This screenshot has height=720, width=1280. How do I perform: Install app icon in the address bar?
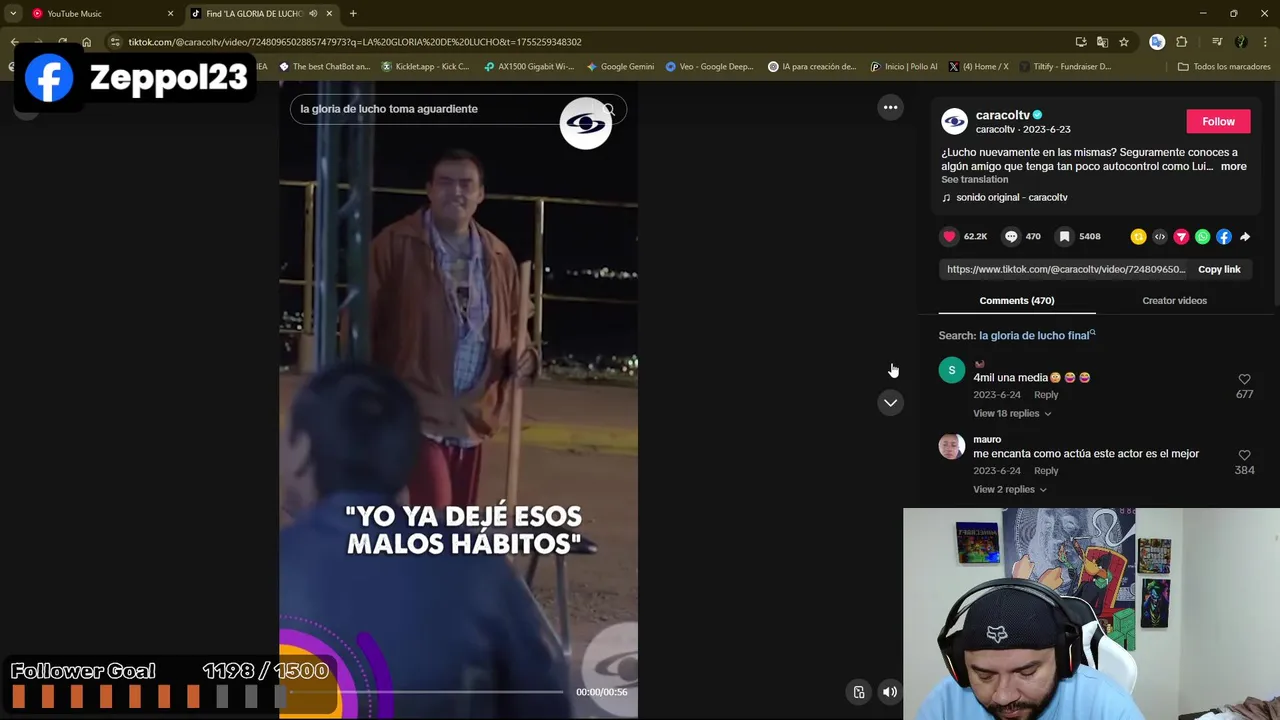1081,42
